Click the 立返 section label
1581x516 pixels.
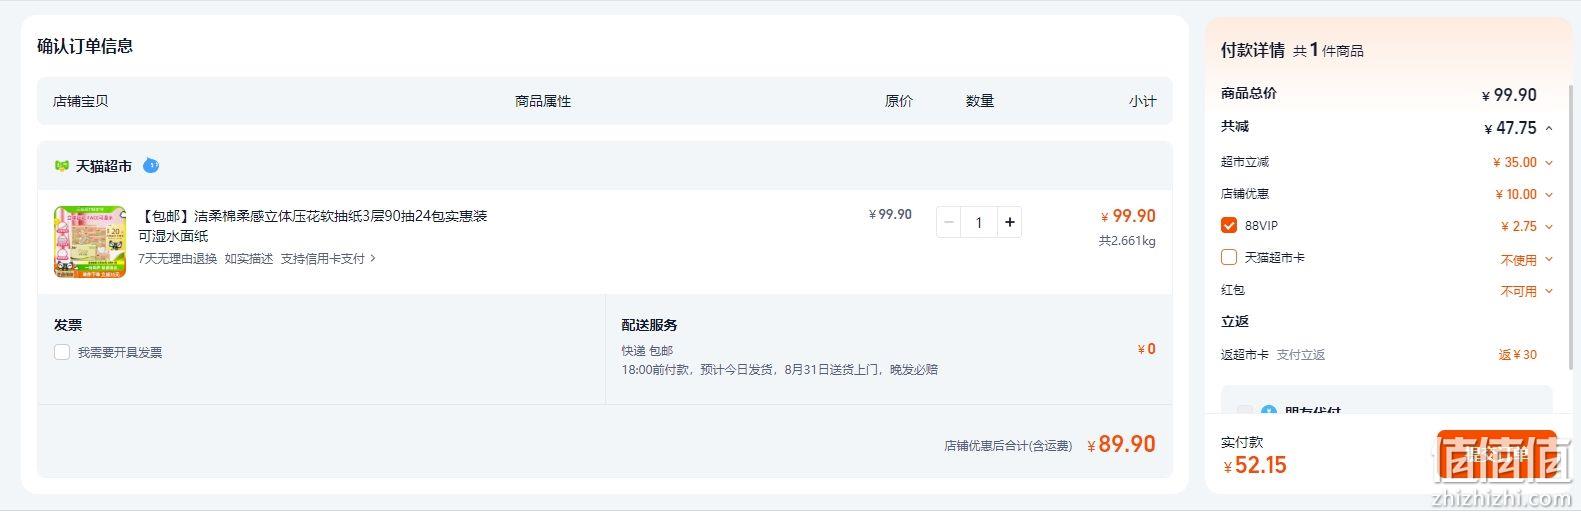point(1235,321)
